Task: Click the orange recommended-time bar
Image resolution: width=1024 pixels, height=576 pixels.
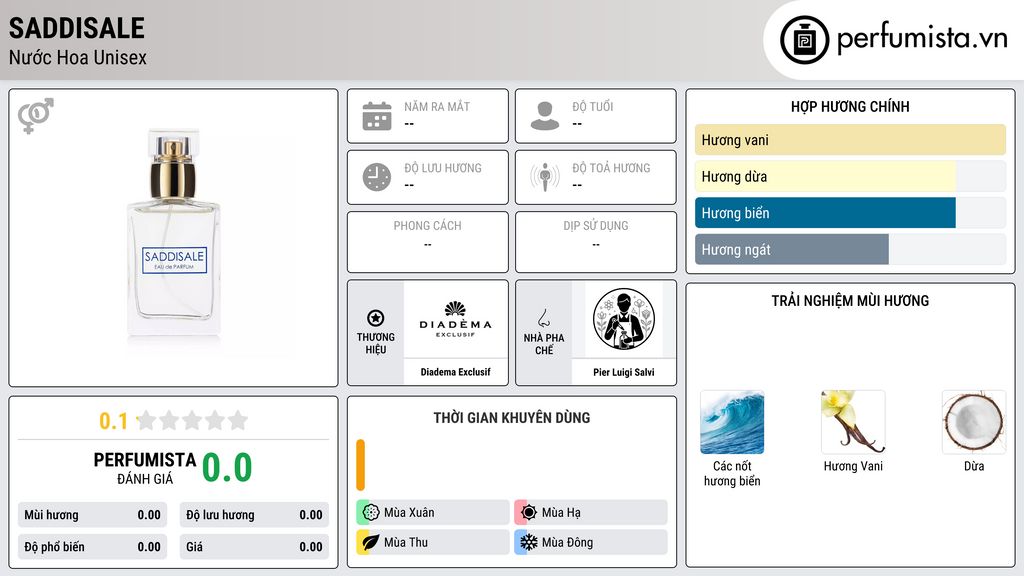Action: tap(360, 465)
